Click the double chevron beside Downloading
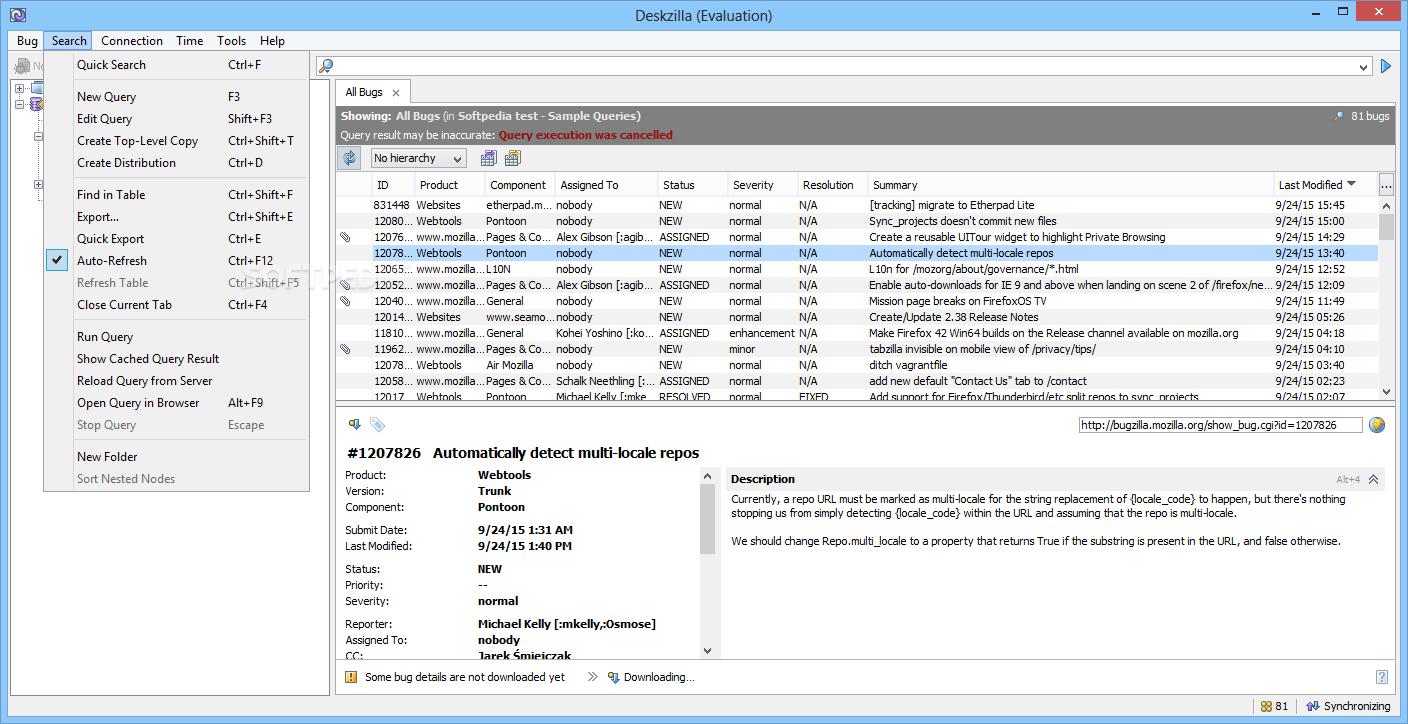The image size is (1408, 724). [592, 677]
